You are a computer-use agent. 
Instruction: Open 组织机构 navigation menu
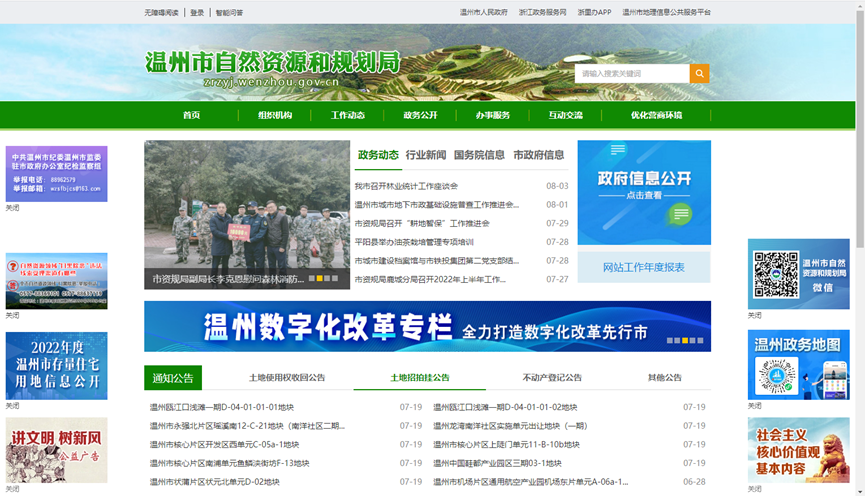click(275, 115)
